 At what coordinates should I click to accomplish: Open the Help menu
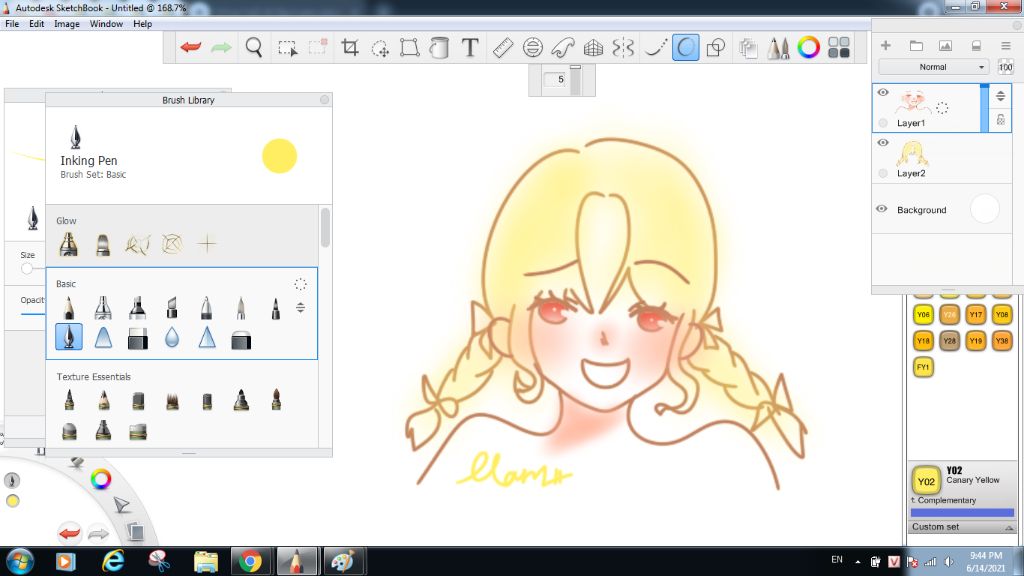click(142, 24)
